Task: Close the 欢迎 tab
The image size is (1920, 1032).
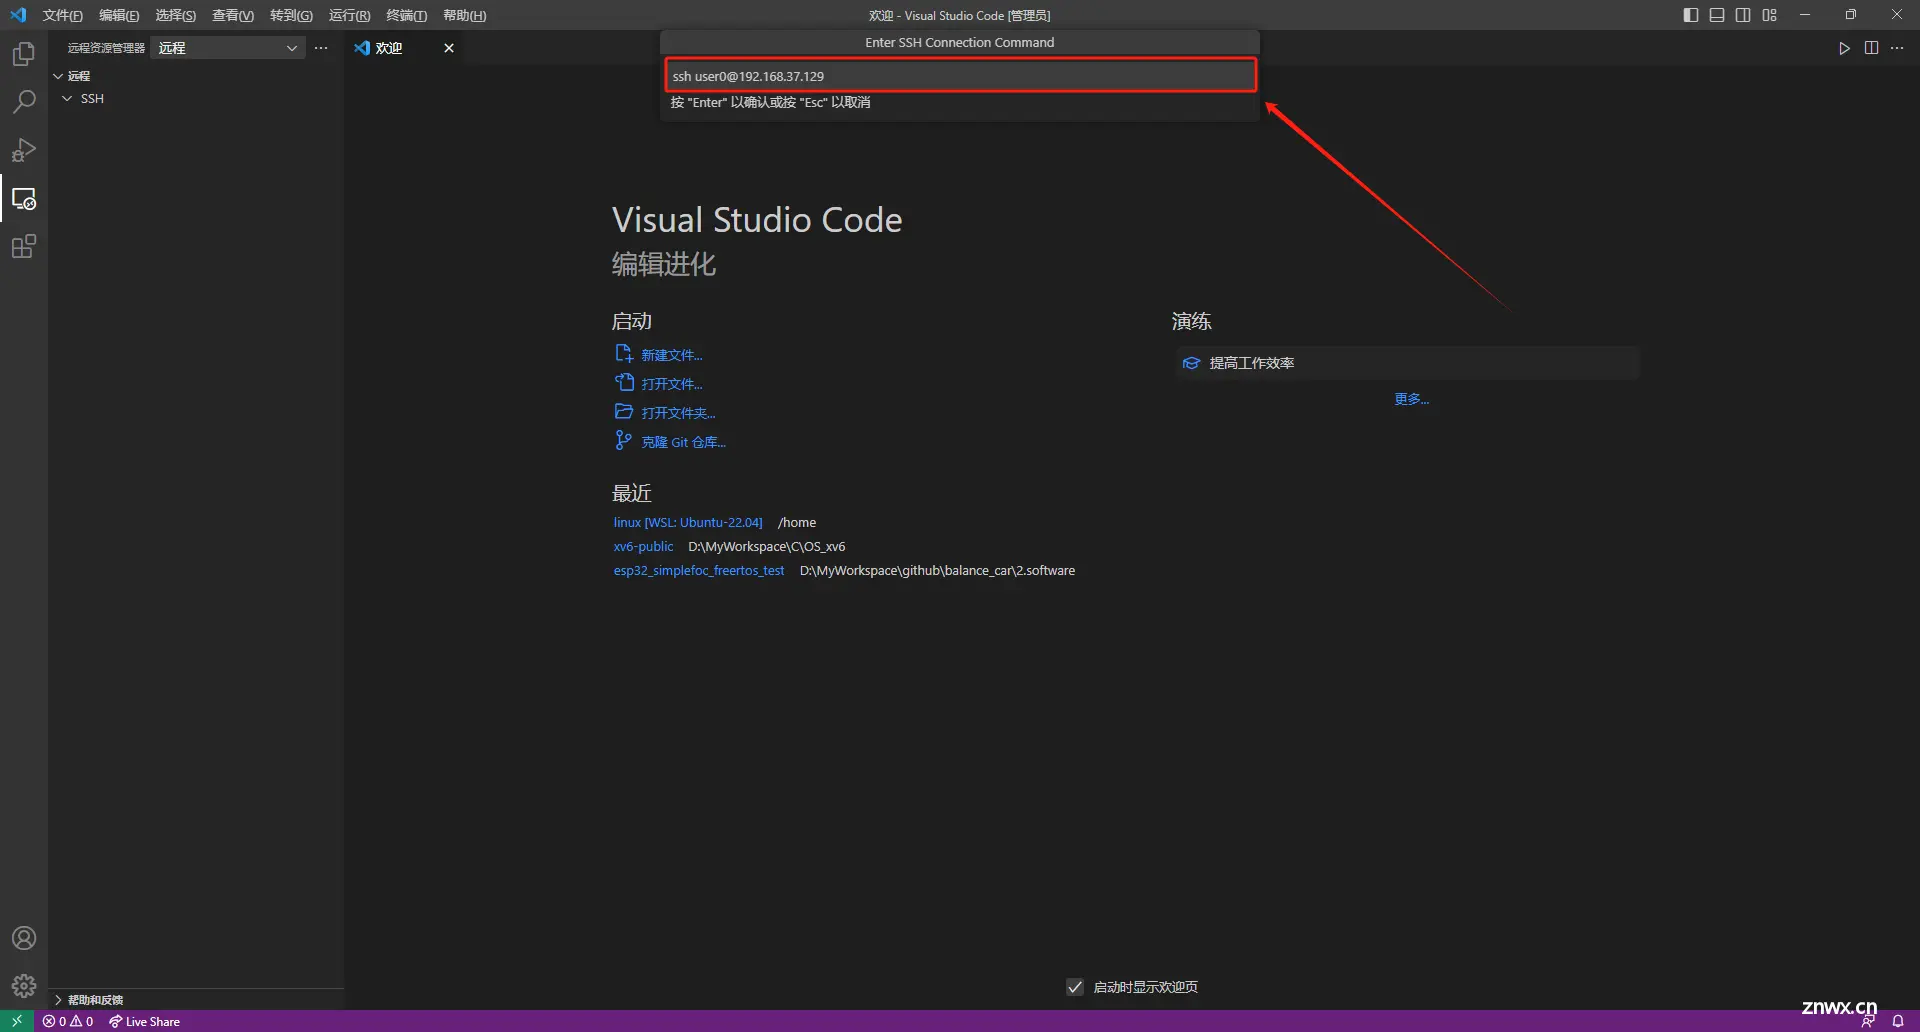Action: tap(449, 48)
